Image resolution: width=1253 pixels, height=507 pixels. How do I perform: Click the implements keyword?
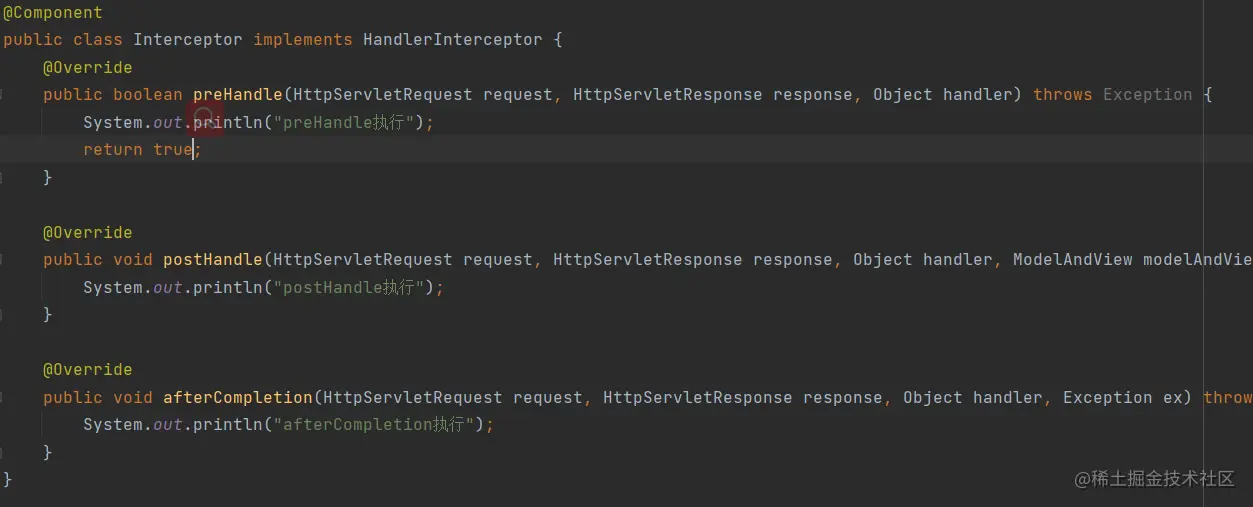303,40
